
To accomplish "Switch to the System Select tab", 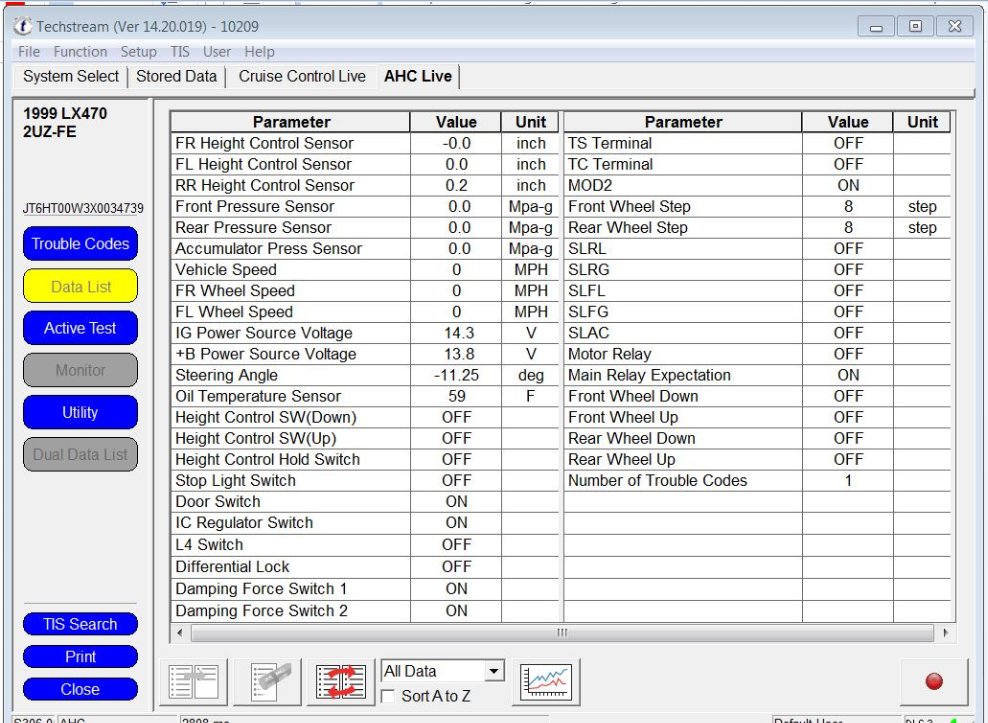I will (71, 76).
